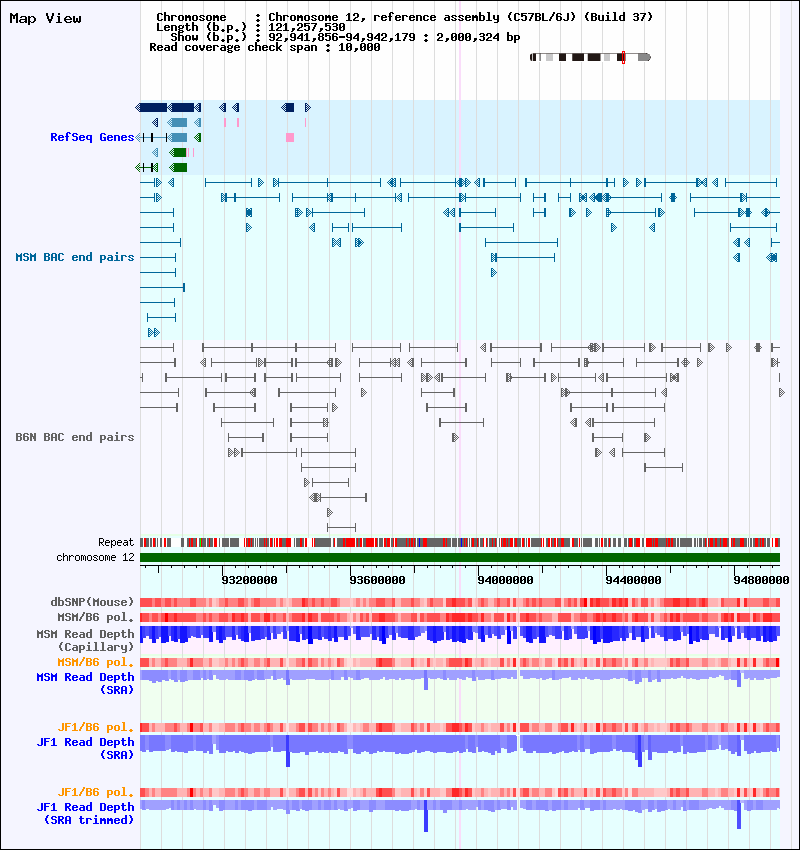Viewport: 800px width, 850px height.
Task: Click the Repeat track label
Action: tap(116, 542)
